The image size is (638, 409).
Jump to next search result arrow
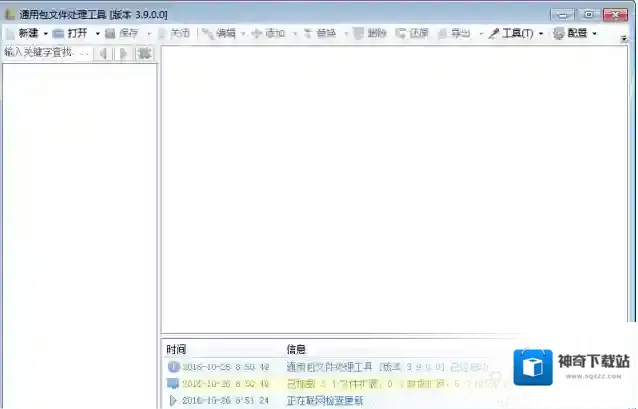click(123, 53)
